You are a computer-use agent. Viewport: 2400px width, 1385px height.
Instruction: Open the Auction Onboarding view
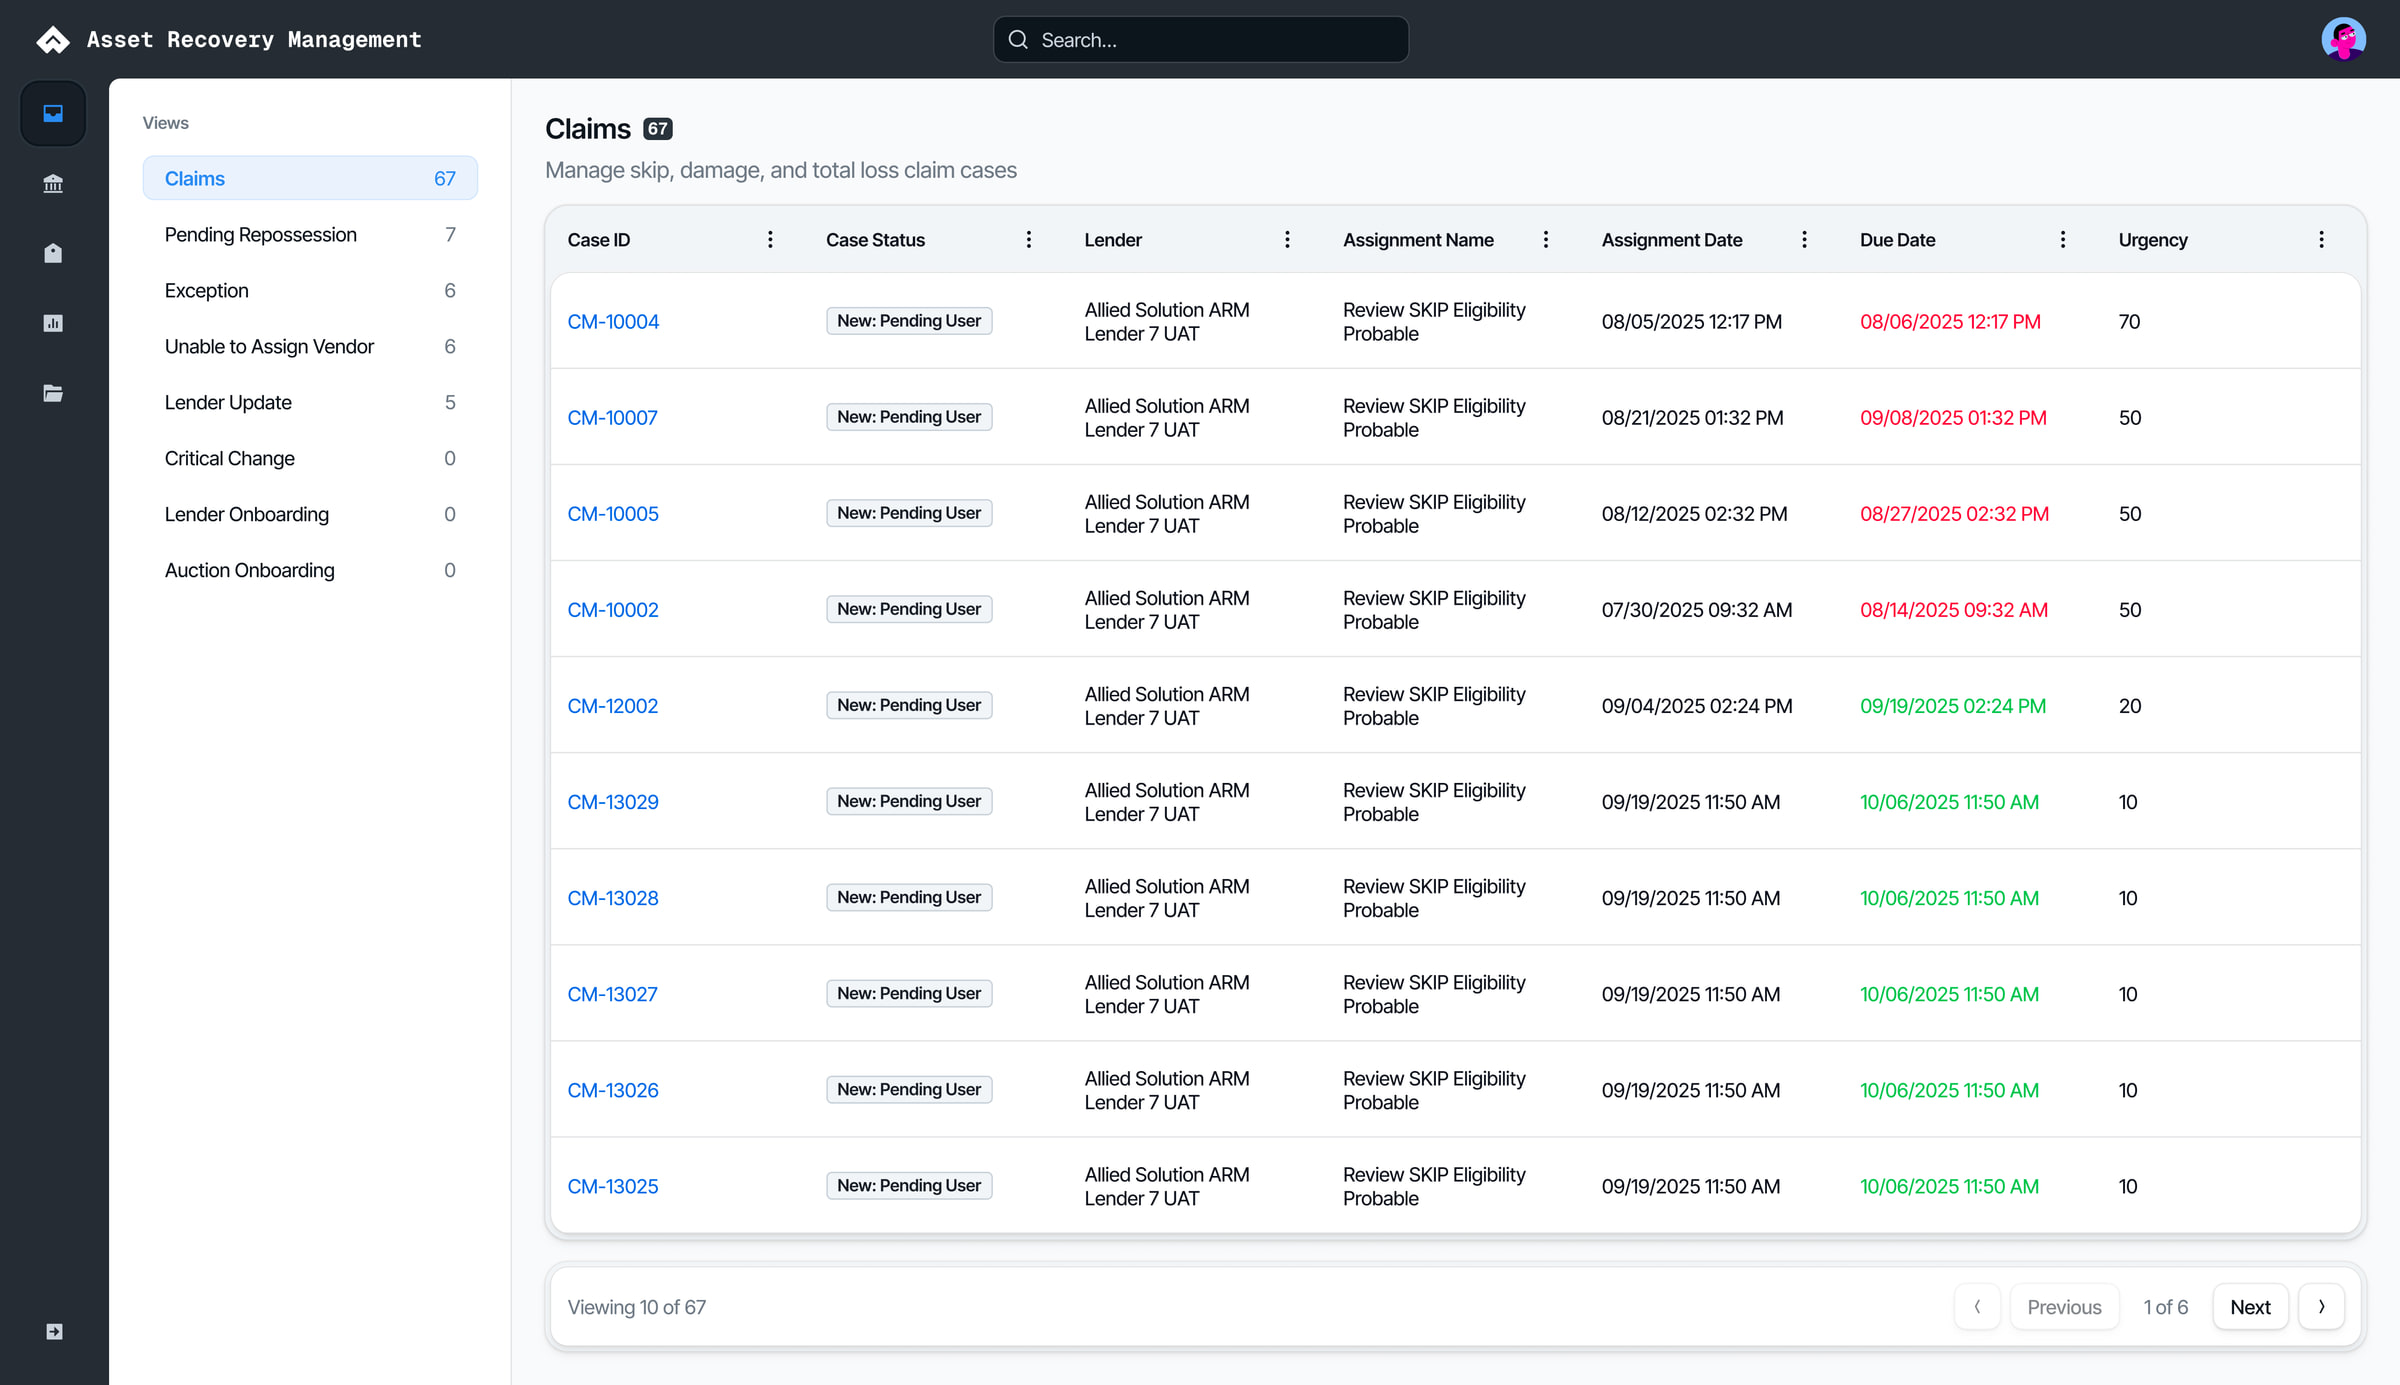click(x=310, y=570)
